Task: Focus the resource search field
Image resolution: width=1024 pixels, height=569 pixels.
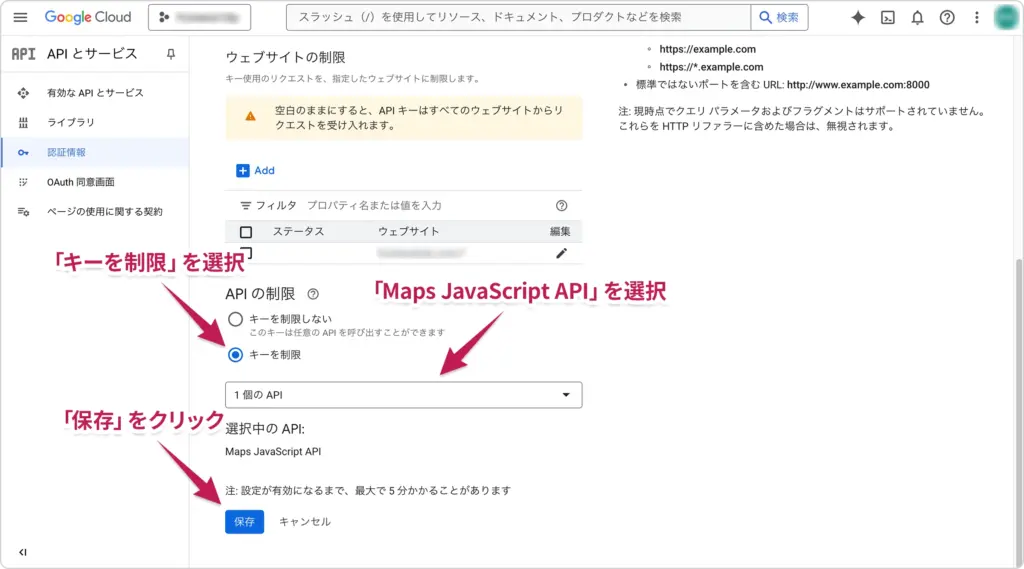Action: 518,18
